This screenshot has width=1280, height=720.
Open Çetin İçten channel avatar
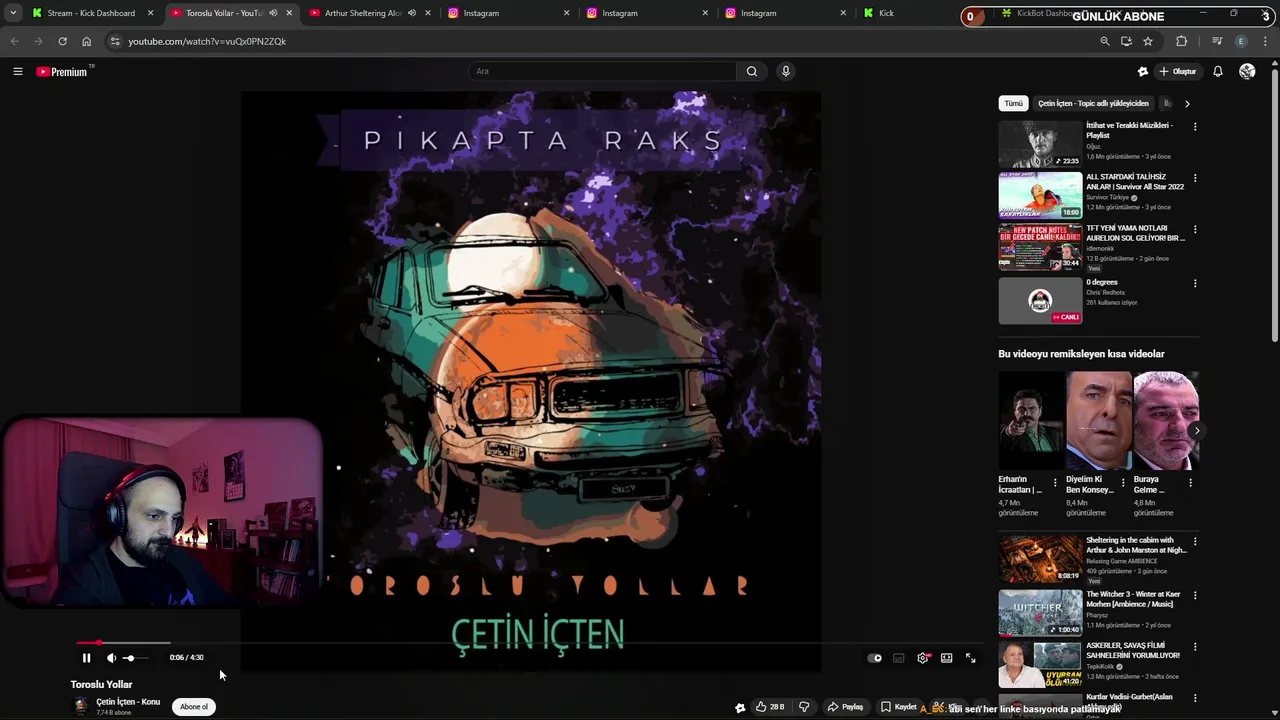pyautogui.click(x=80, y=706)
